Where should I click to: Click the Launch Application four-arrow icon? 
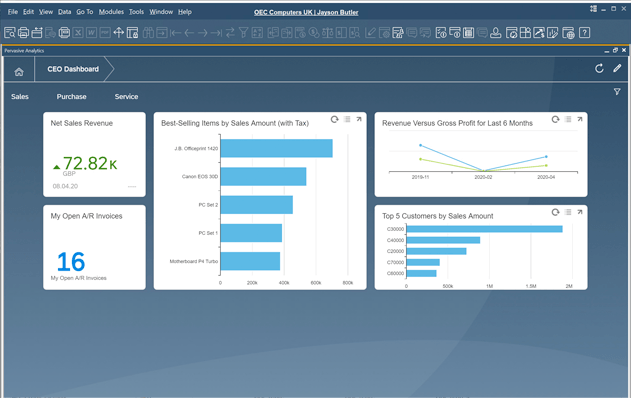coord(119,33)
